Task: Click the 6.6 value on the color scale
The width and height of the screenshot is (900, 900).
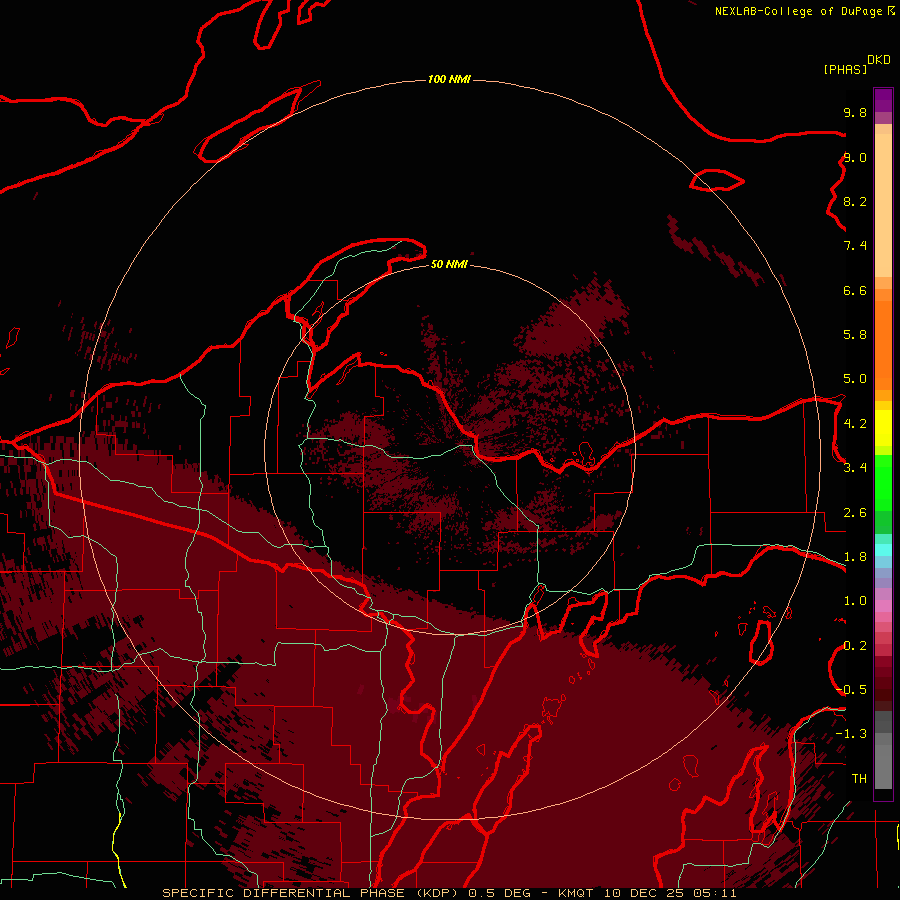Action: tap(855, 290)
